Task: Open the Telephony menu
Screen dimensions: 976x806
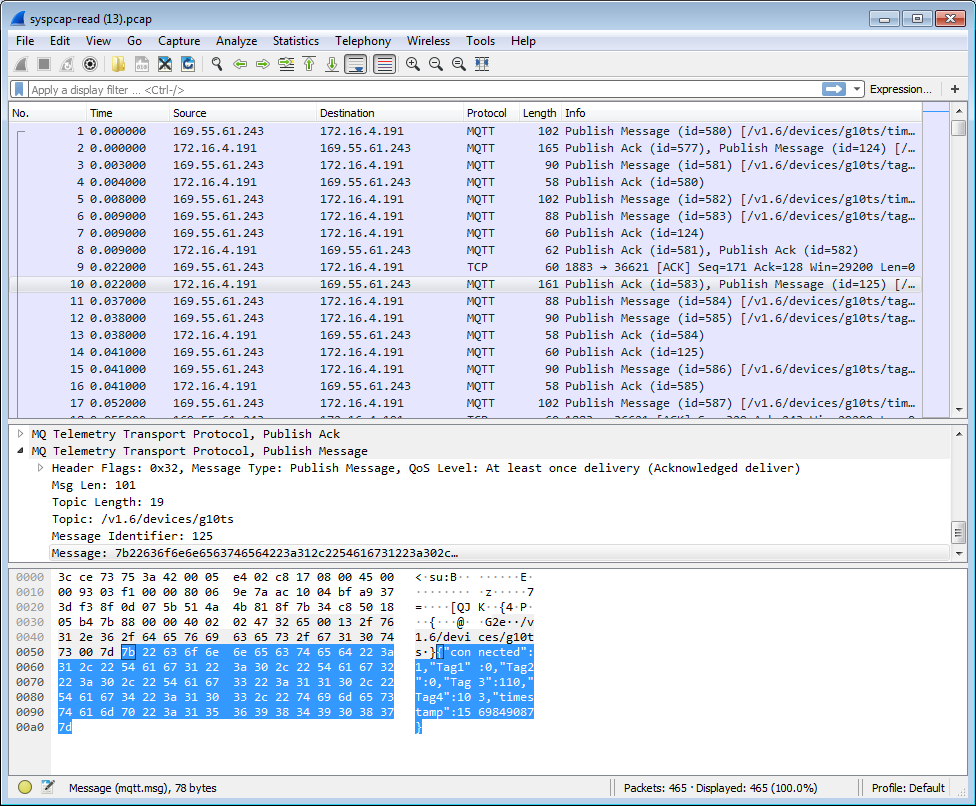Action: [363, 41]
